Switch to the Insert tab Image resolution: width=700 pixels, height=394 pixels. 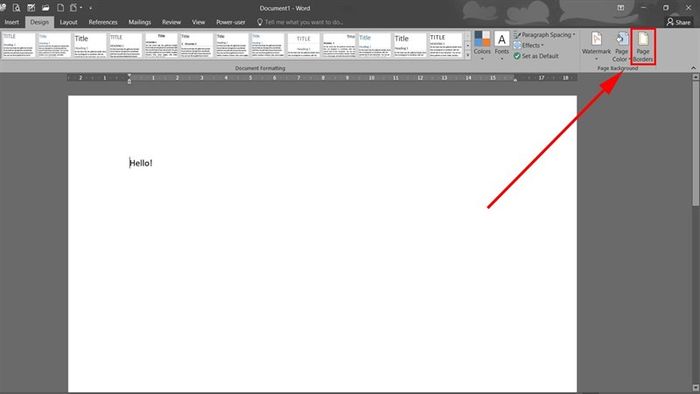12,22
